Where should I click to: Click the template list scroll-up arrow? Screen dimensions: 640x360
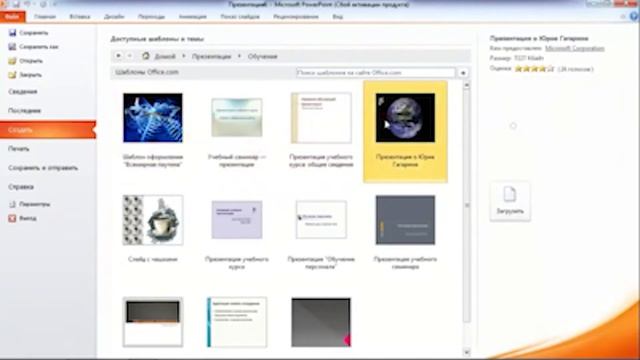point(467,85)
